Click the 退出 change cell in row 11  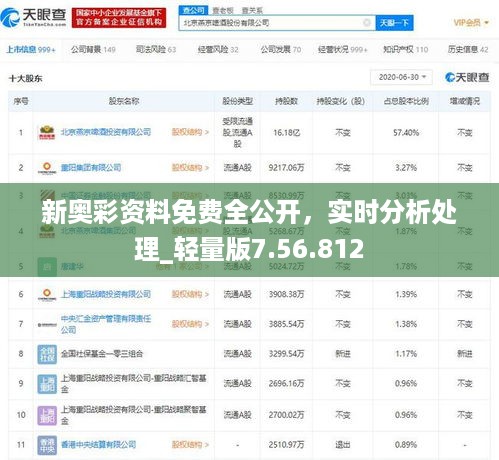[x=343, y=445]
